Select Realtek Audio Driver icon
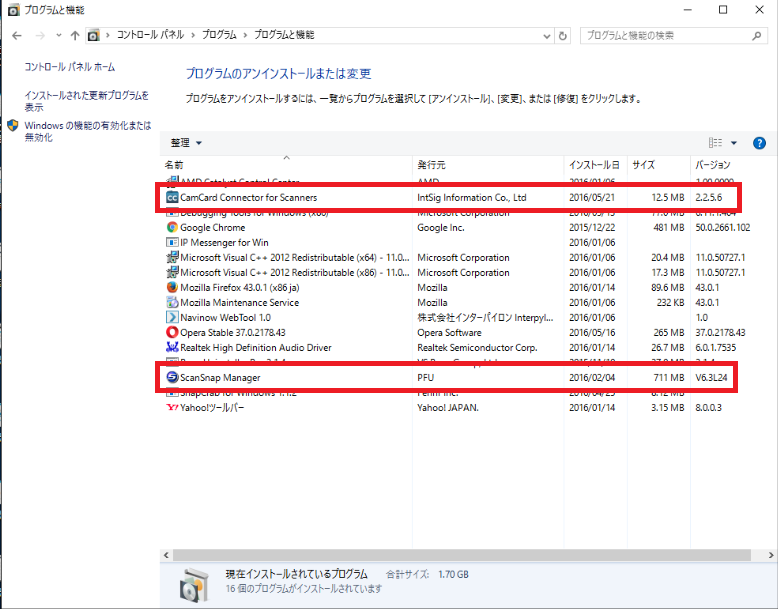 pos(172,347)
